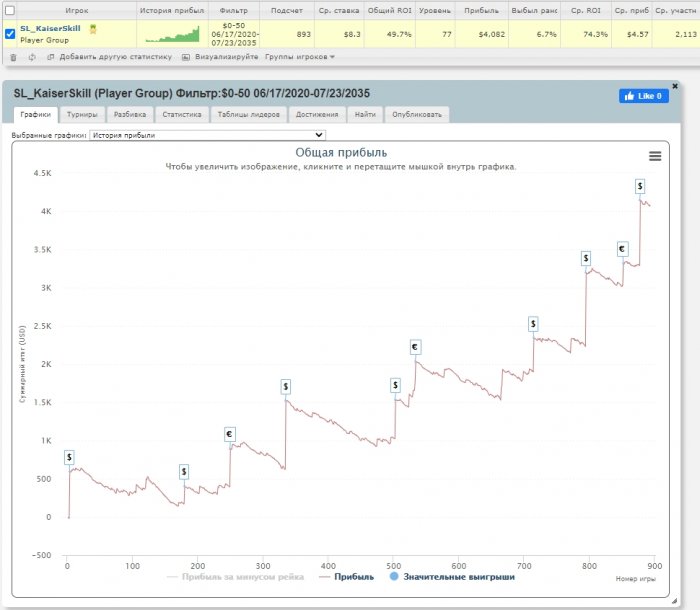Click the euro win marker near game 250
The height and width of the screenshot is (610, 700).
pyautogui.click(x=230, y=434)
